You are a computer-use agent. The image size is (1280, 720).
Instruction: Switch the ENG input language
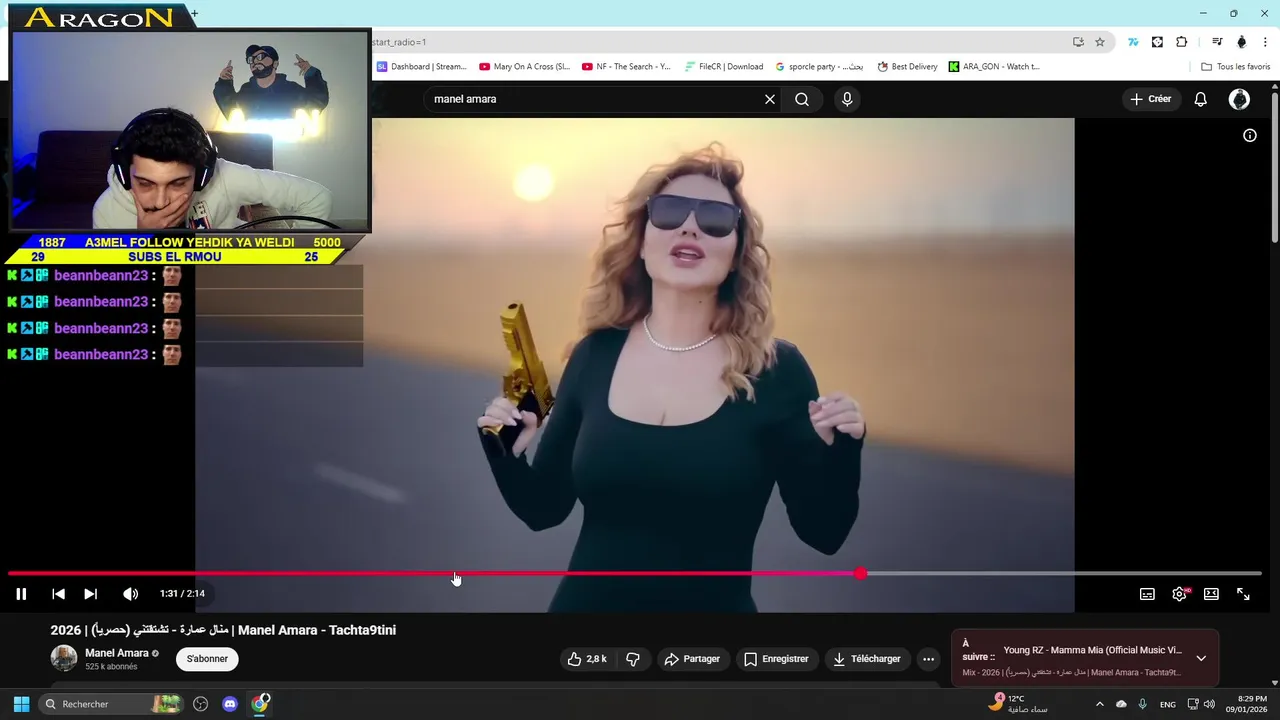point(1167,704)
